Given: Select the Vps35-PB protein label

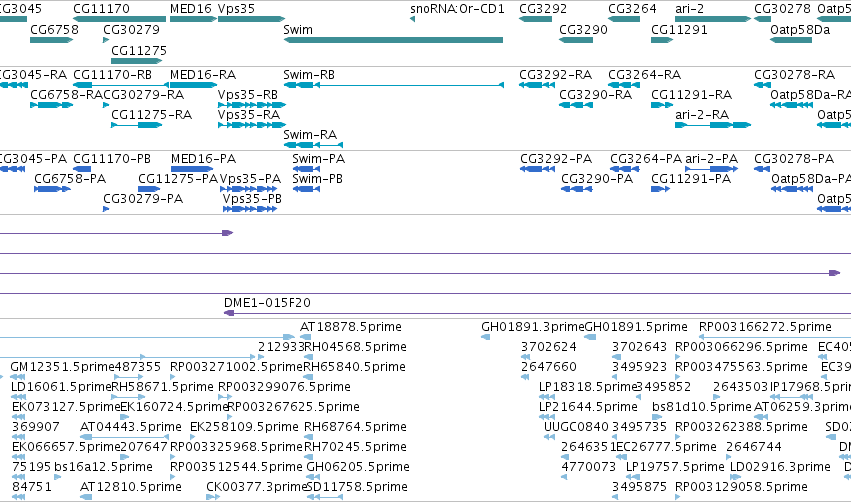Looking at the screenshot, I should [x=252, y=199].
